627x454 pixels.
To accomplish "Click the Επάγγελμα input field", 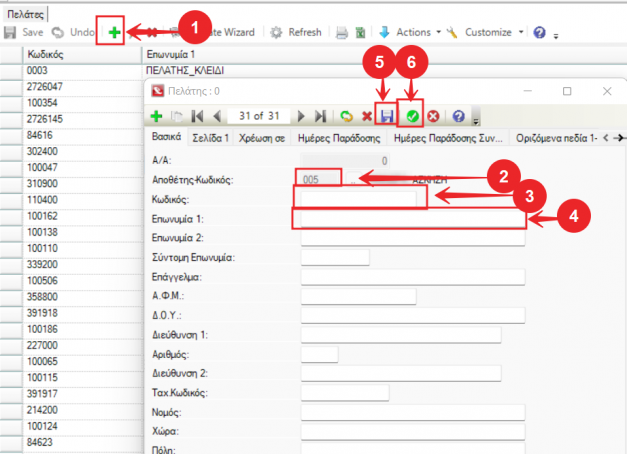I will pyautogui.click(x=413, y=277).
